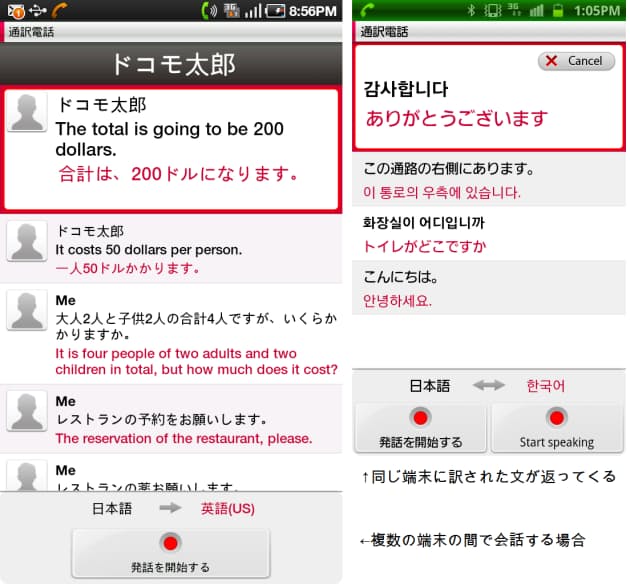Select the 'こんにちは。' conversation entry

(x=489, y=287)
